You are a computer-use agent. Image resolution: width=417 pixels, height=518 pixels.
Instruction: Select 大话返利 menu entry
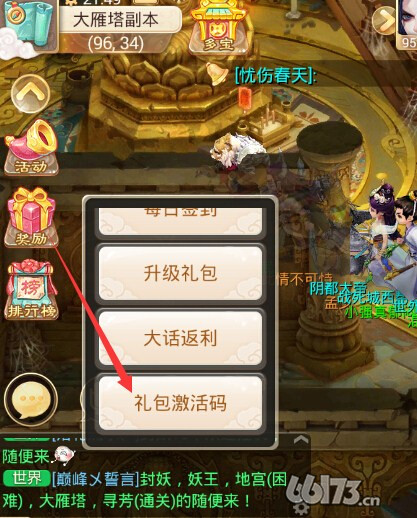point(180,338)
